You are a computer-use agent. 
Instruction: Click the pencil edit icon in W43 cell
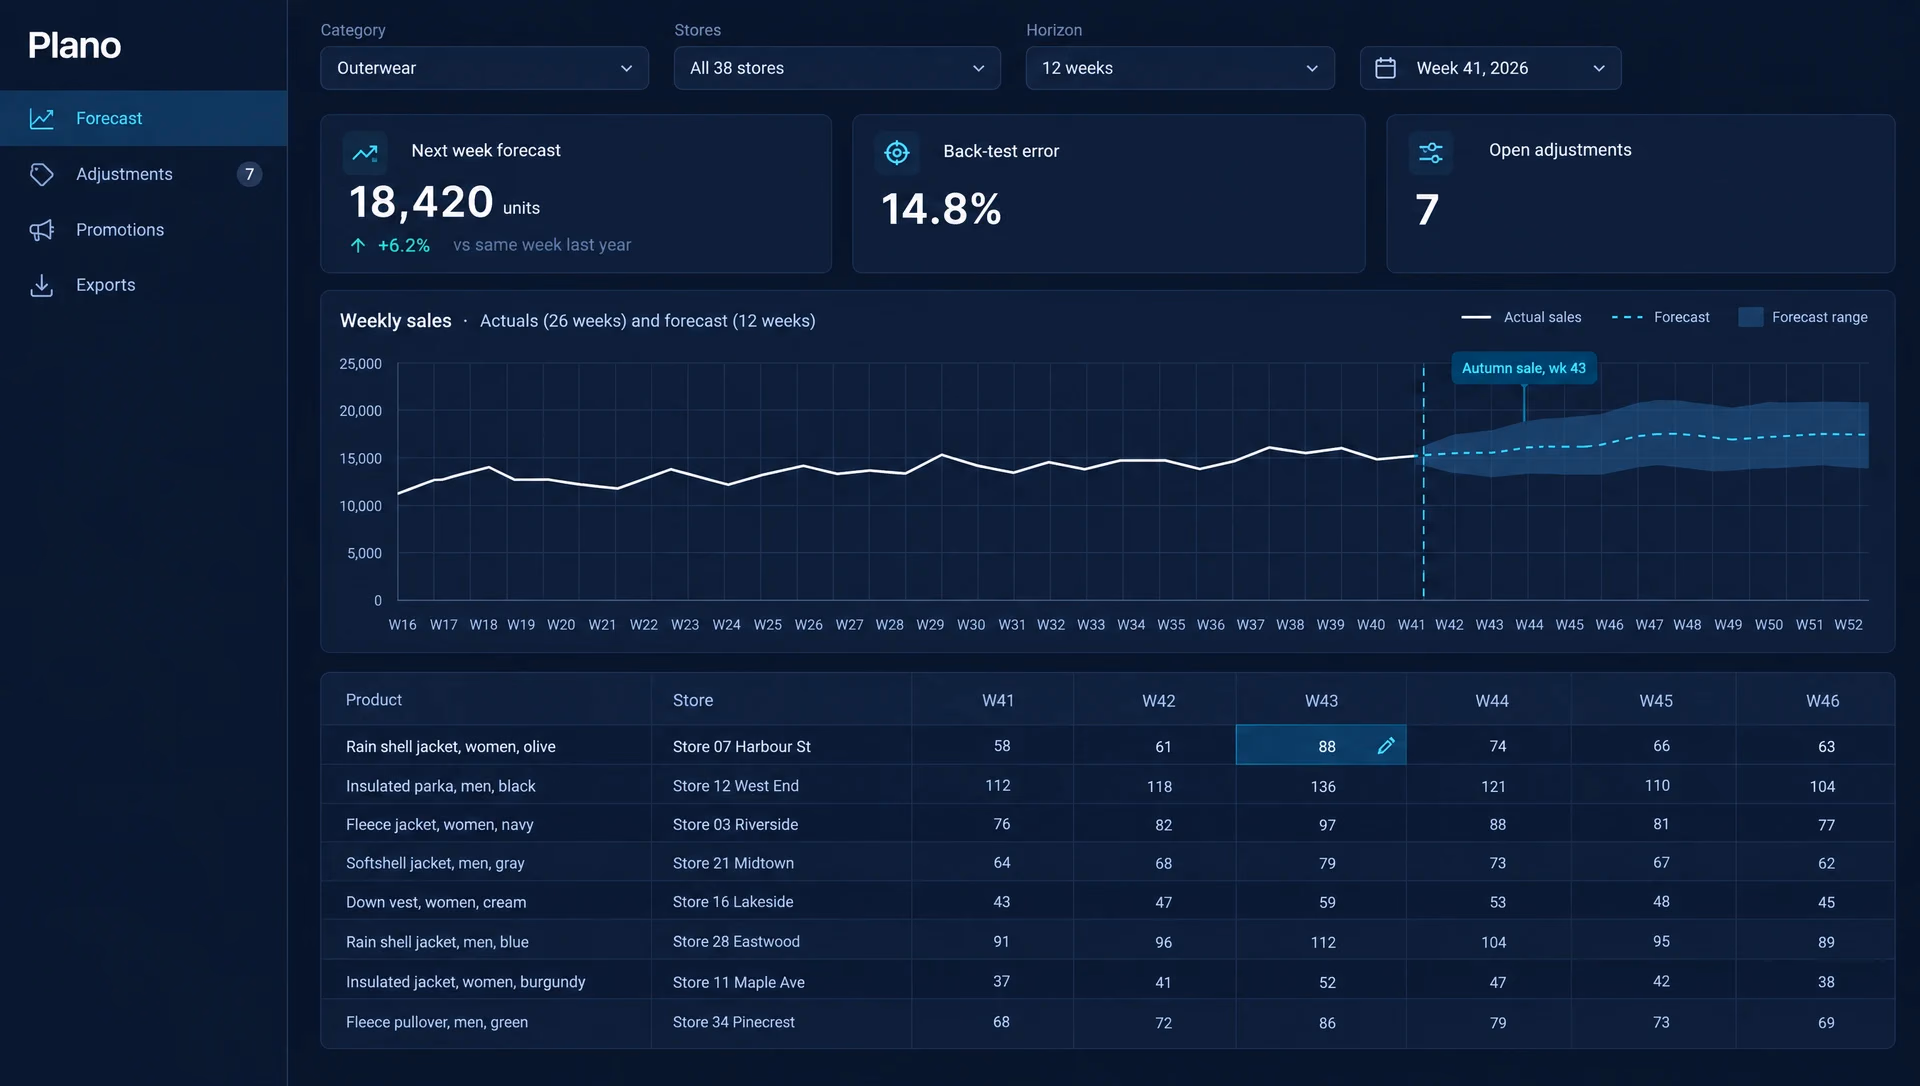[x=1386, y=746]
